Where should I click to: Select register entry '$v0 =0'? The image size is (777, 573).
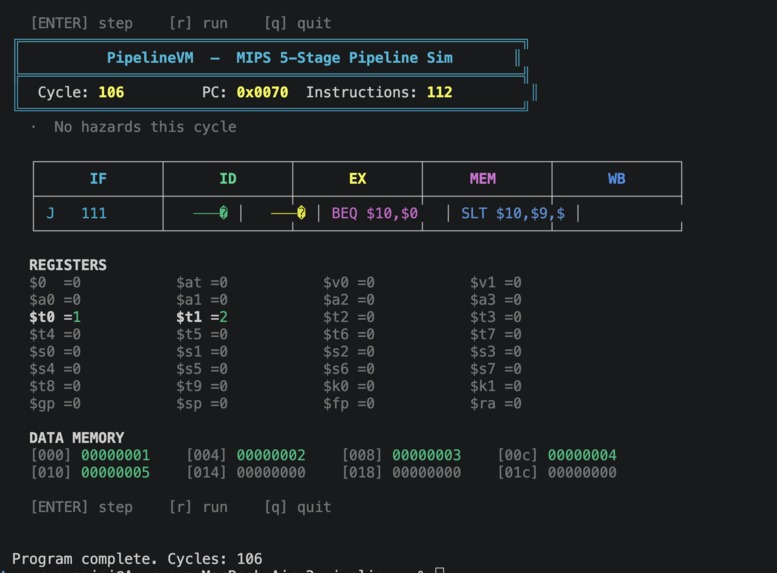tap(349, 283)
